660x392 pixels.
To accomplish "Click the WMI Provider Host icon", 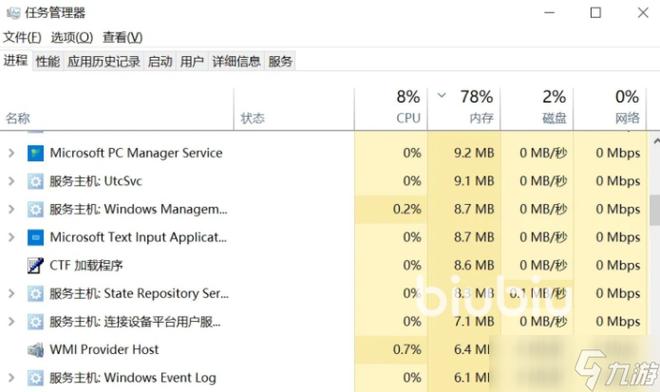I will click(35, 350).
